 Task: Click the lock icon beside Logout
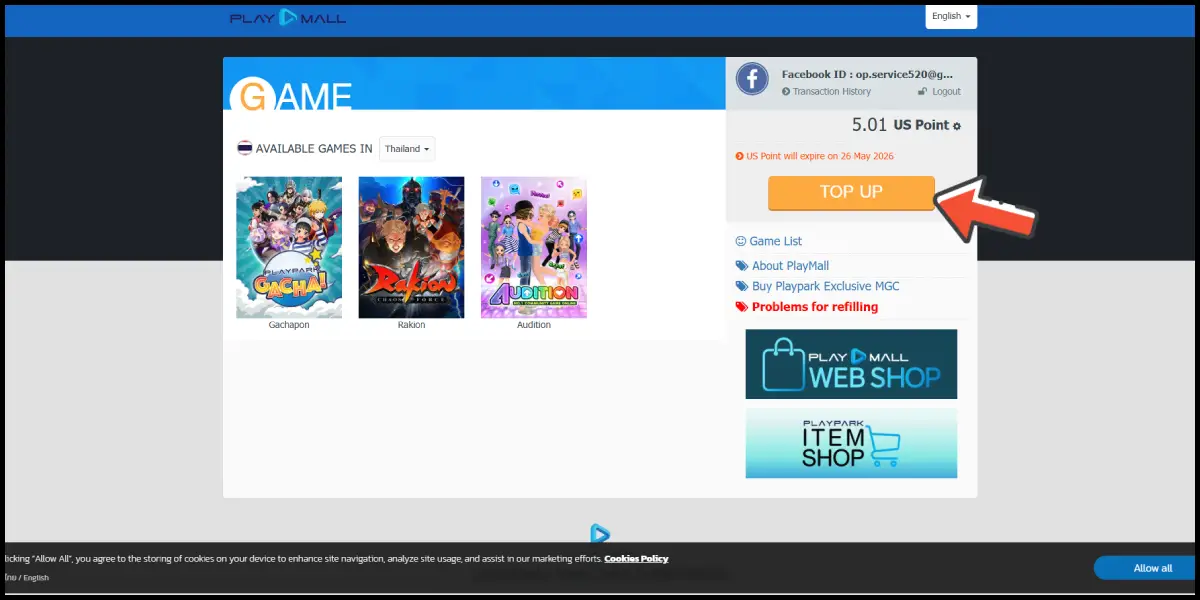923,92
